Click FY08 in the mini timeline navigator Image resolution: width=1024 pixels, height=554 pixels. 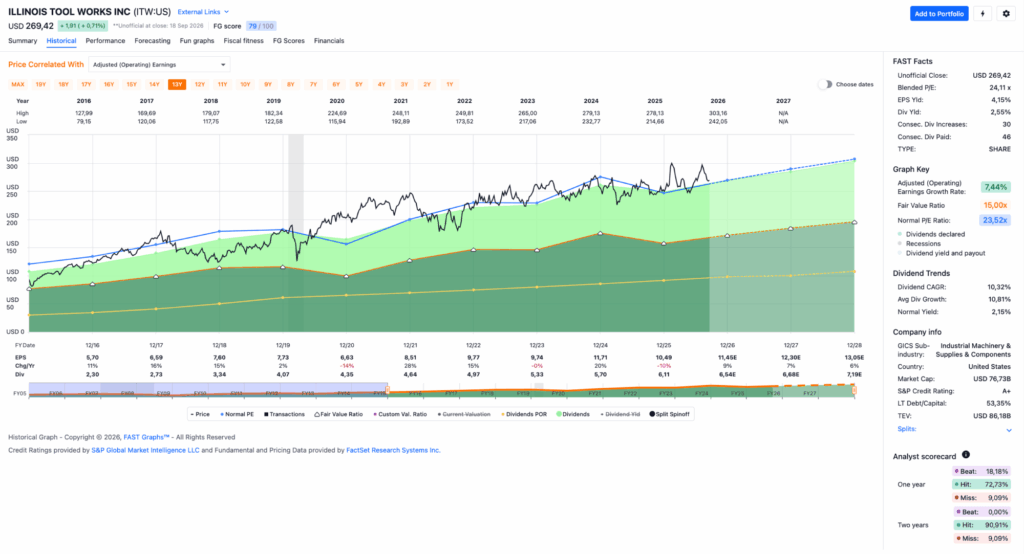pos(127,393)
